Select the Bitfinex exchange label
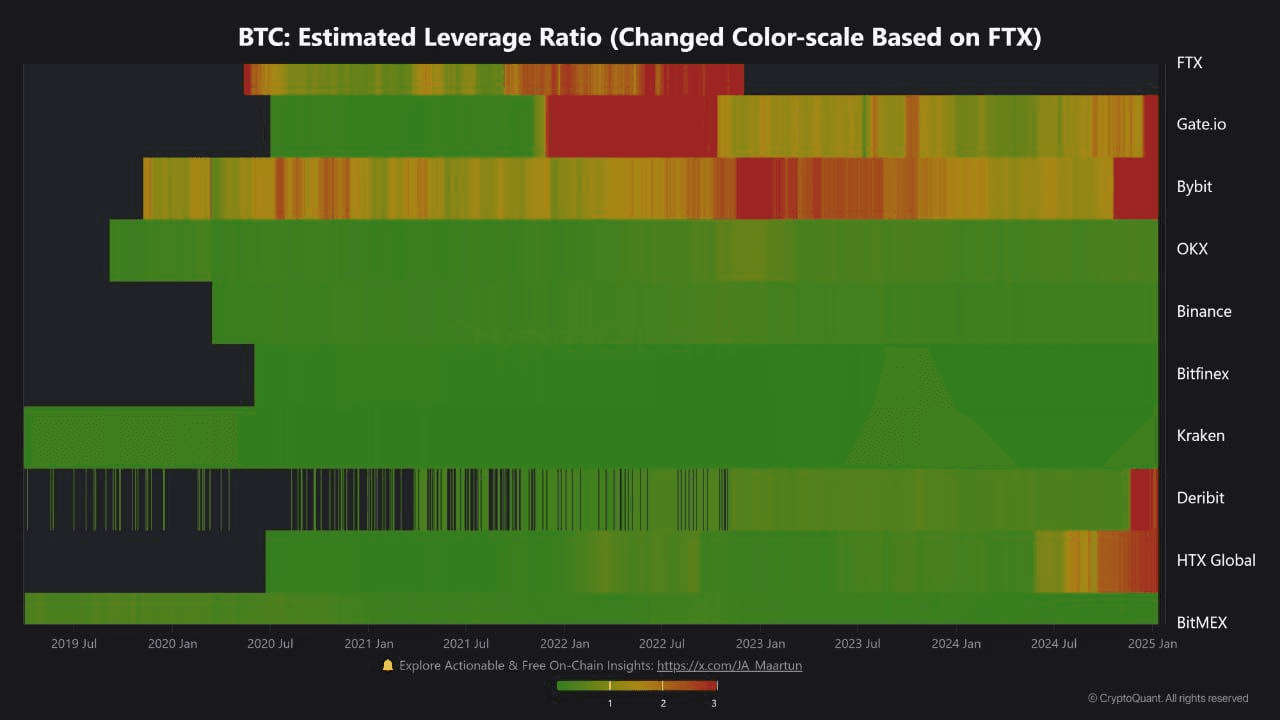 [1203, 373]
